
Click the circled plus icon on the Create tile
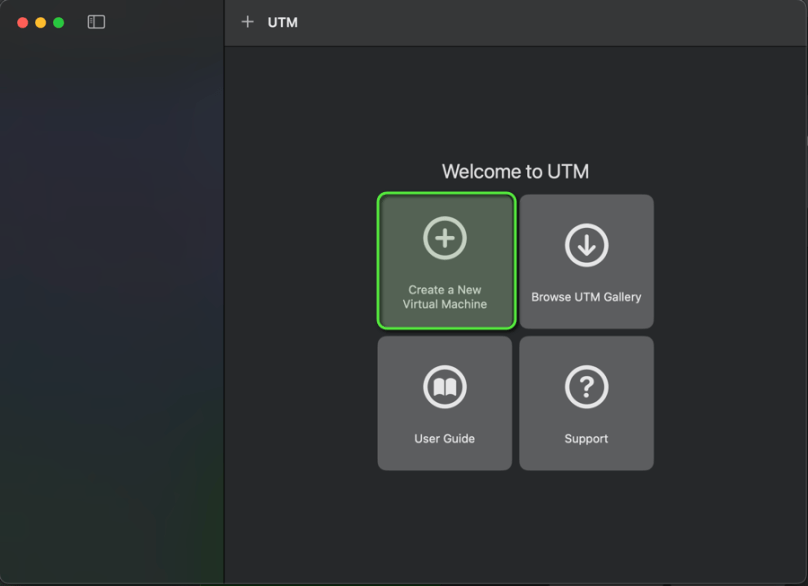coord(445,237)
